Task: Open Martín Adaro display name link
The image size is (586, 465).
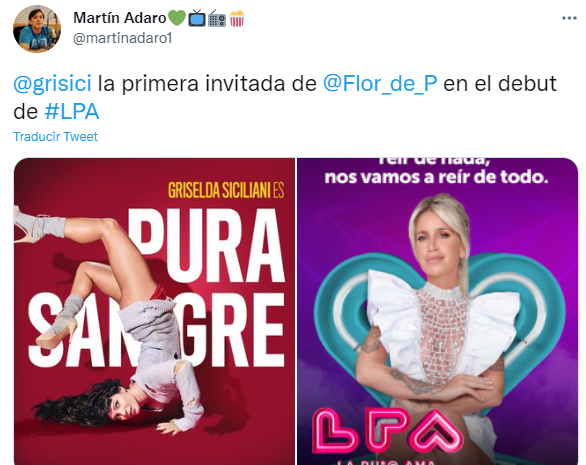Action: (120, 18)
